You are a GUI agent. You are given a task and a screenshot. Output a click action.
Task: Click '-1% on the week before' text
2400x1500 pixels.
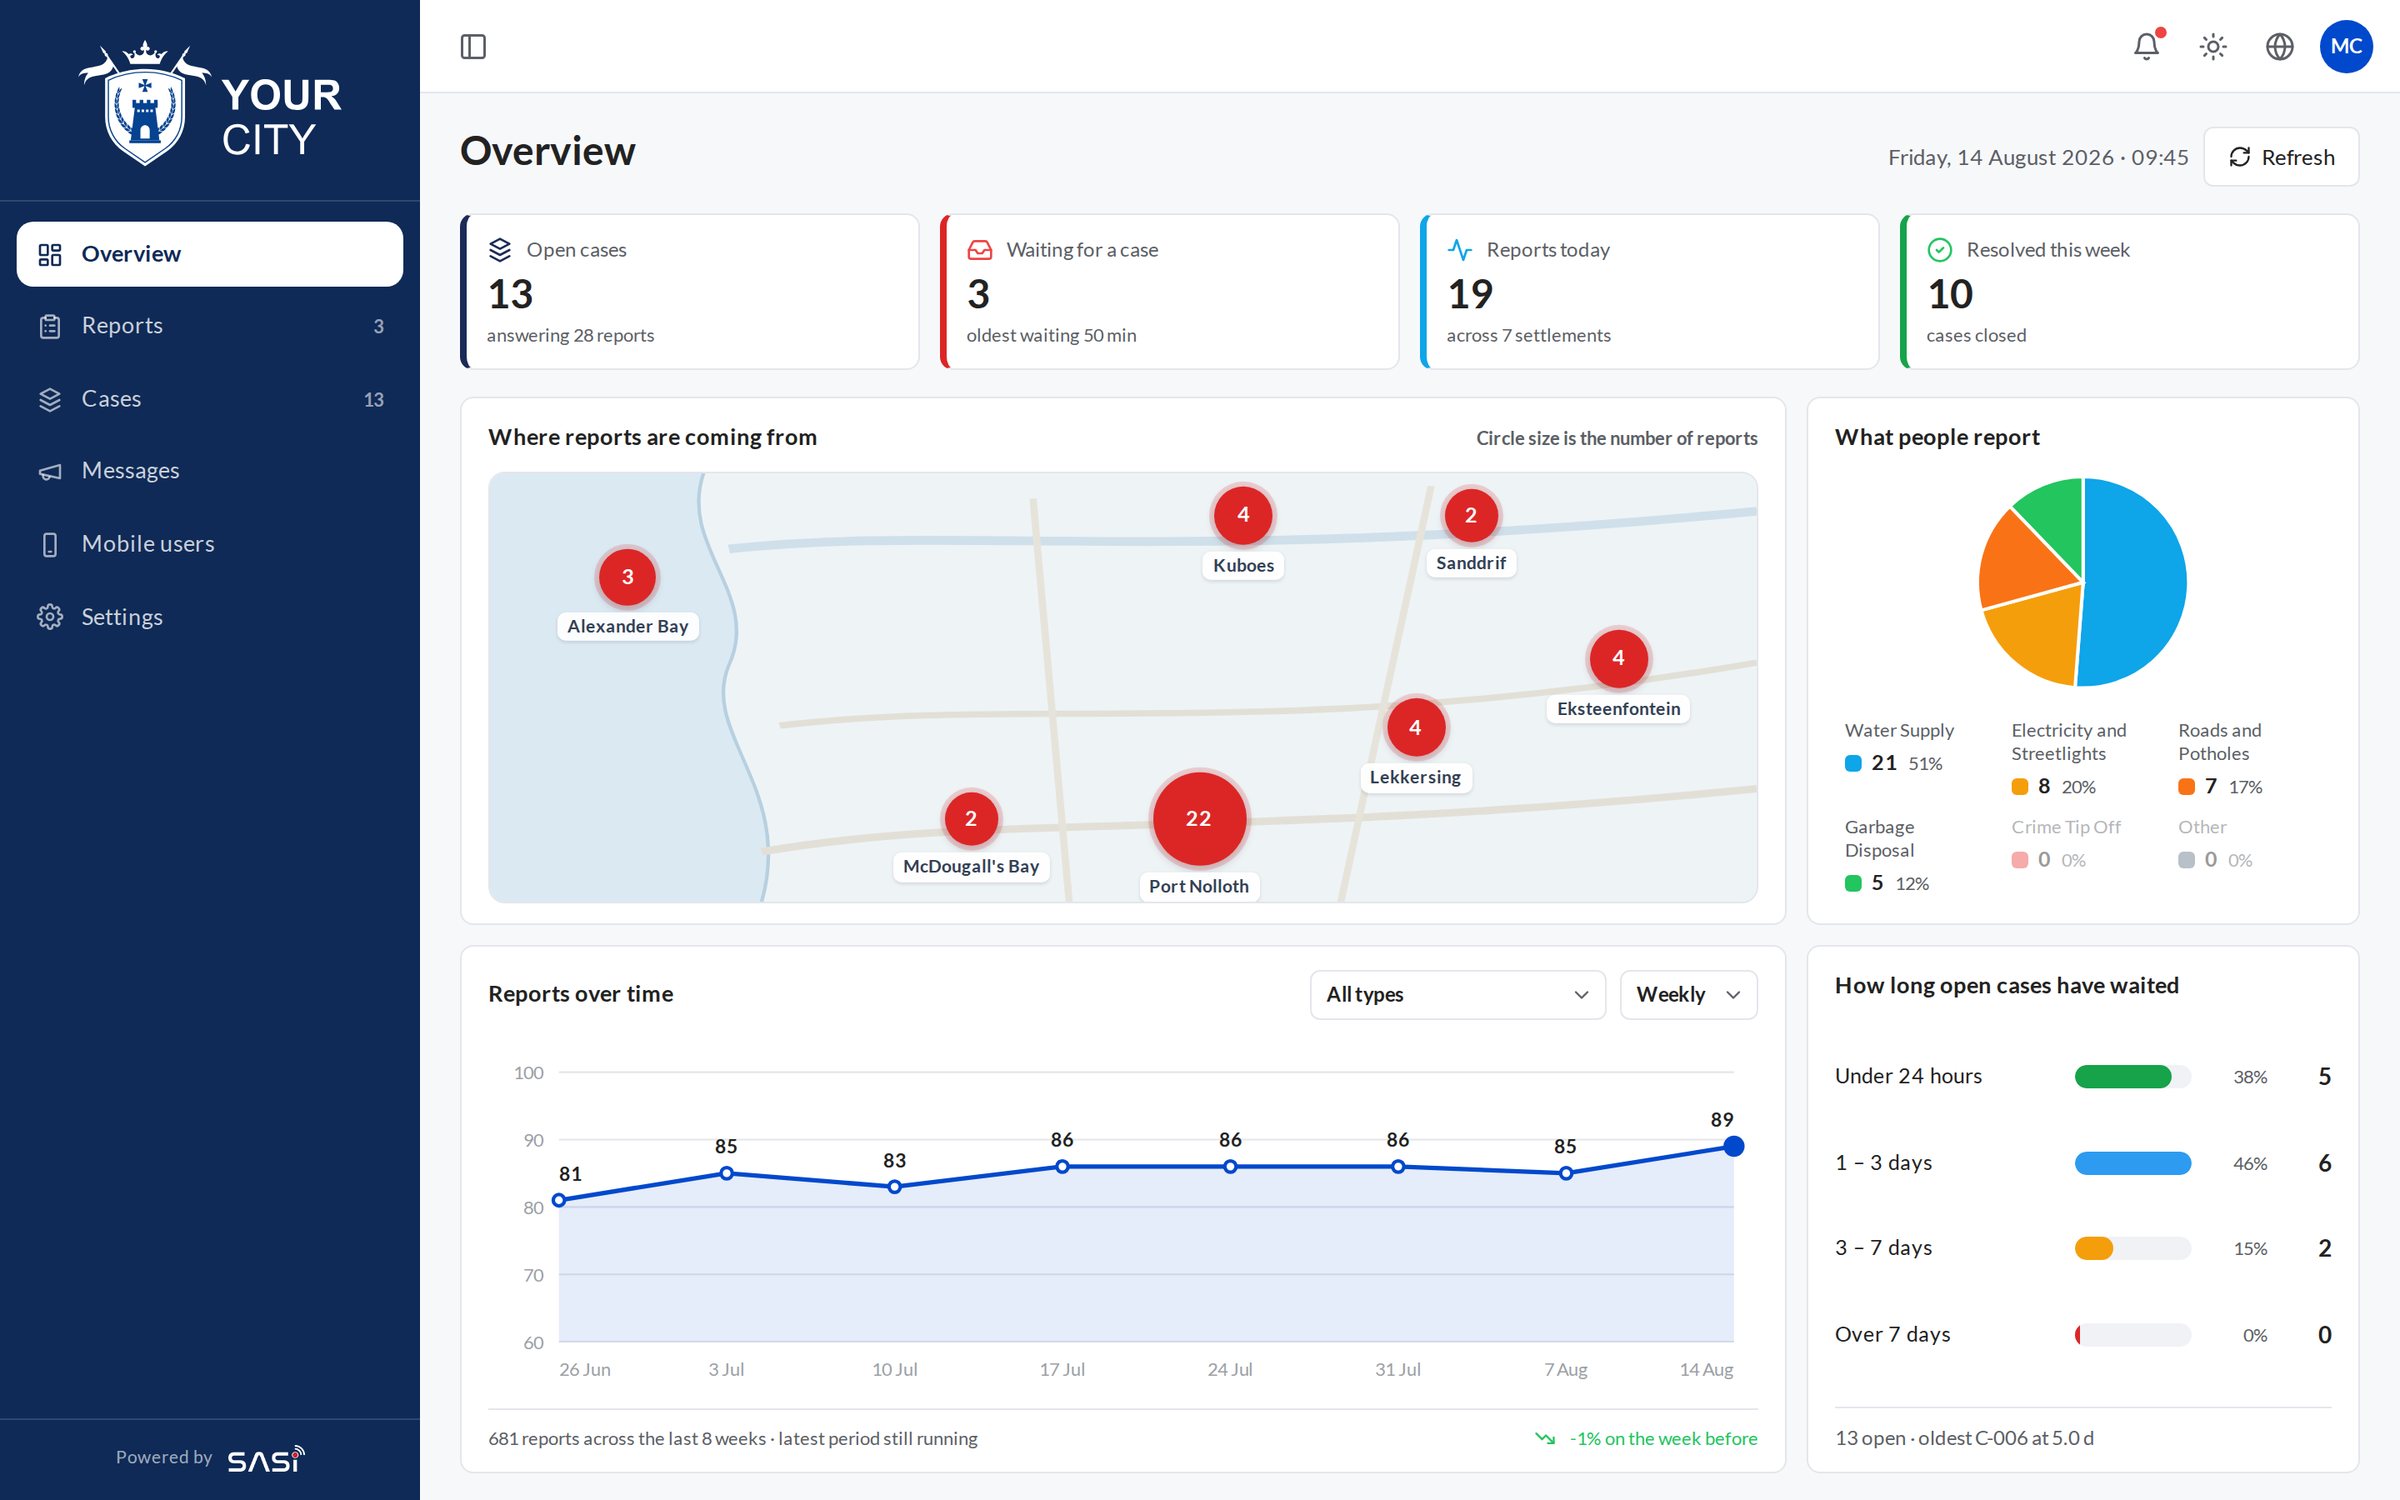[x=1663, y=1439]
